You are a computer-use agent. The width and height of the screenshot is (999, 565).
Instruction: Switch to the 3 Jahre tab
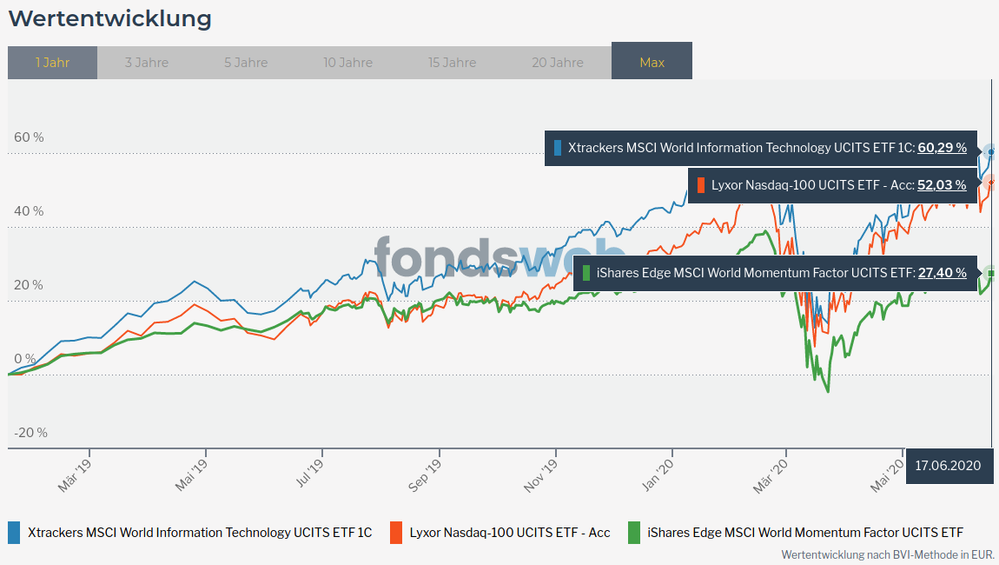tap(147, 62)
